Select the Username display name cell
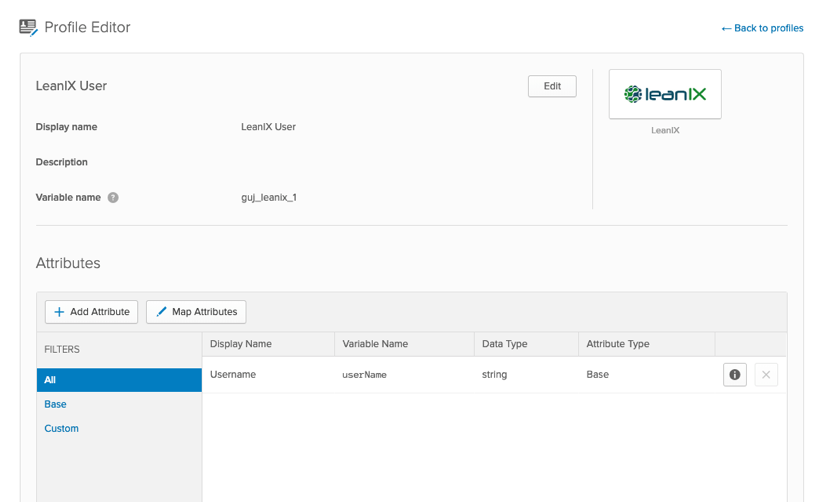This screenshot has width=822, height=502. pyautogui.click(x=233, y=374)
